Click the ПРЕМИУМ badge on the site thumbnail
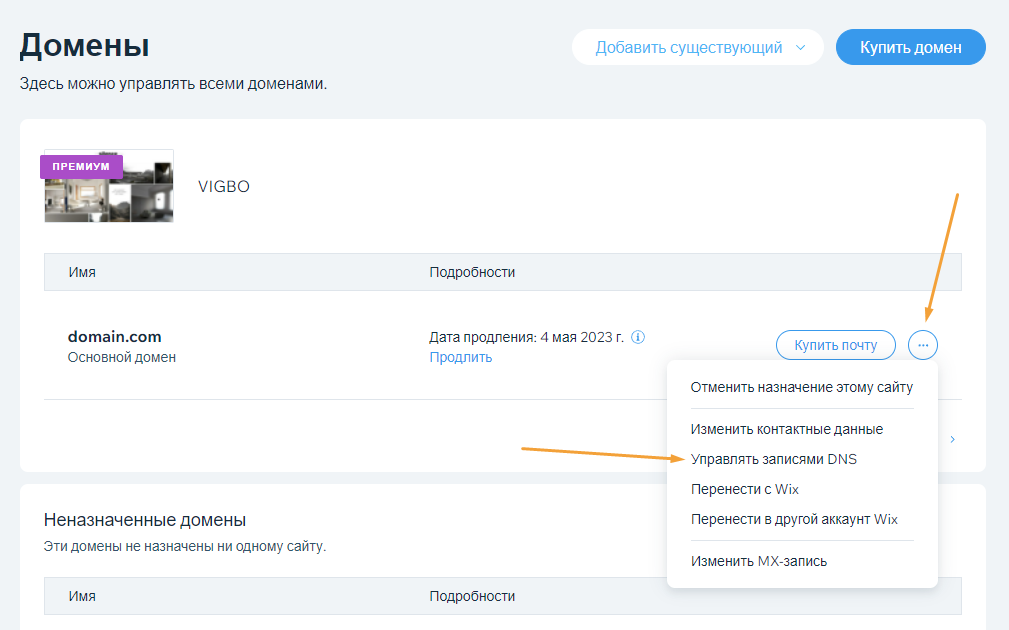 tap(81, 167)
